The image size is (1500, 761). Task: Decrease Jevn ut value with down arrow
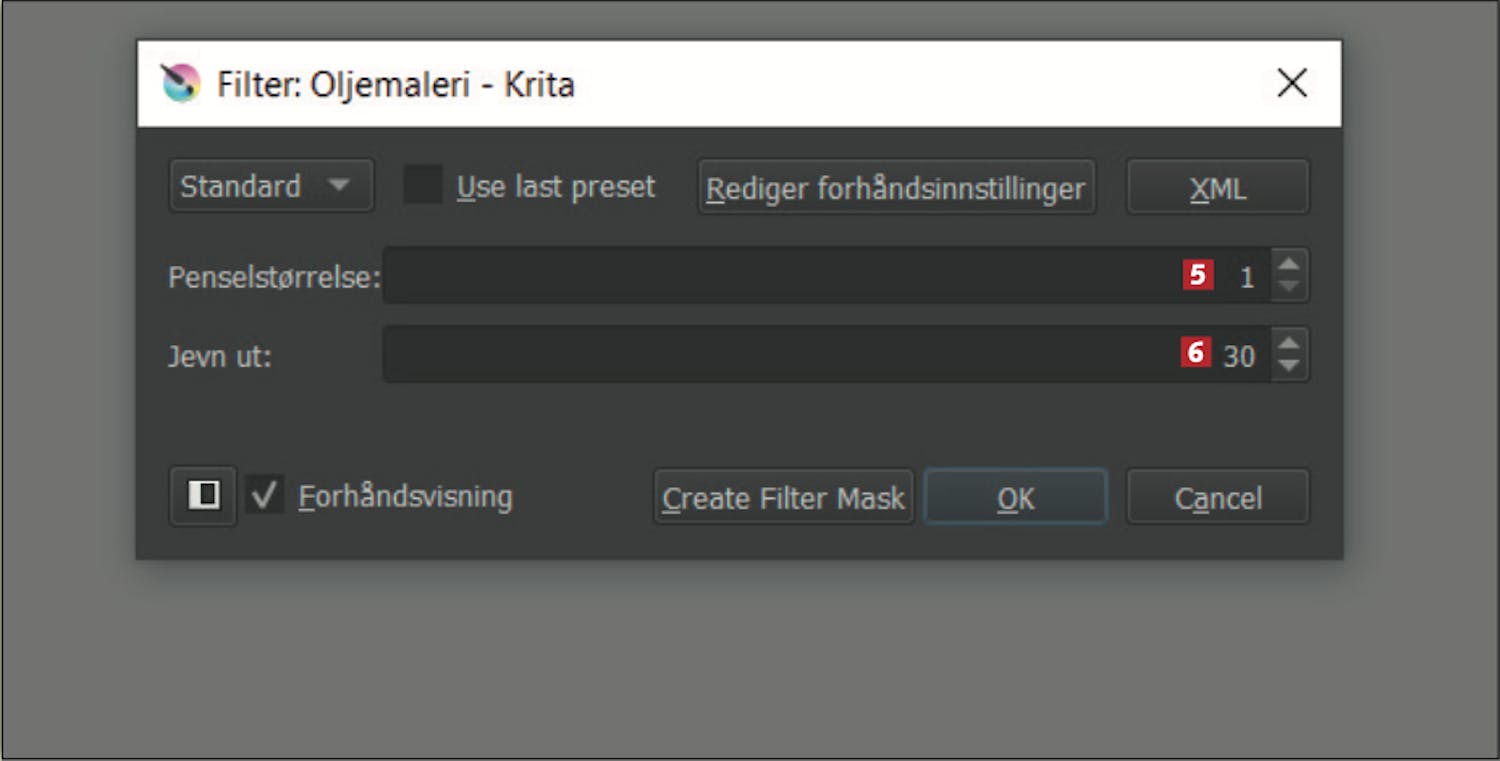(1289, 366)
